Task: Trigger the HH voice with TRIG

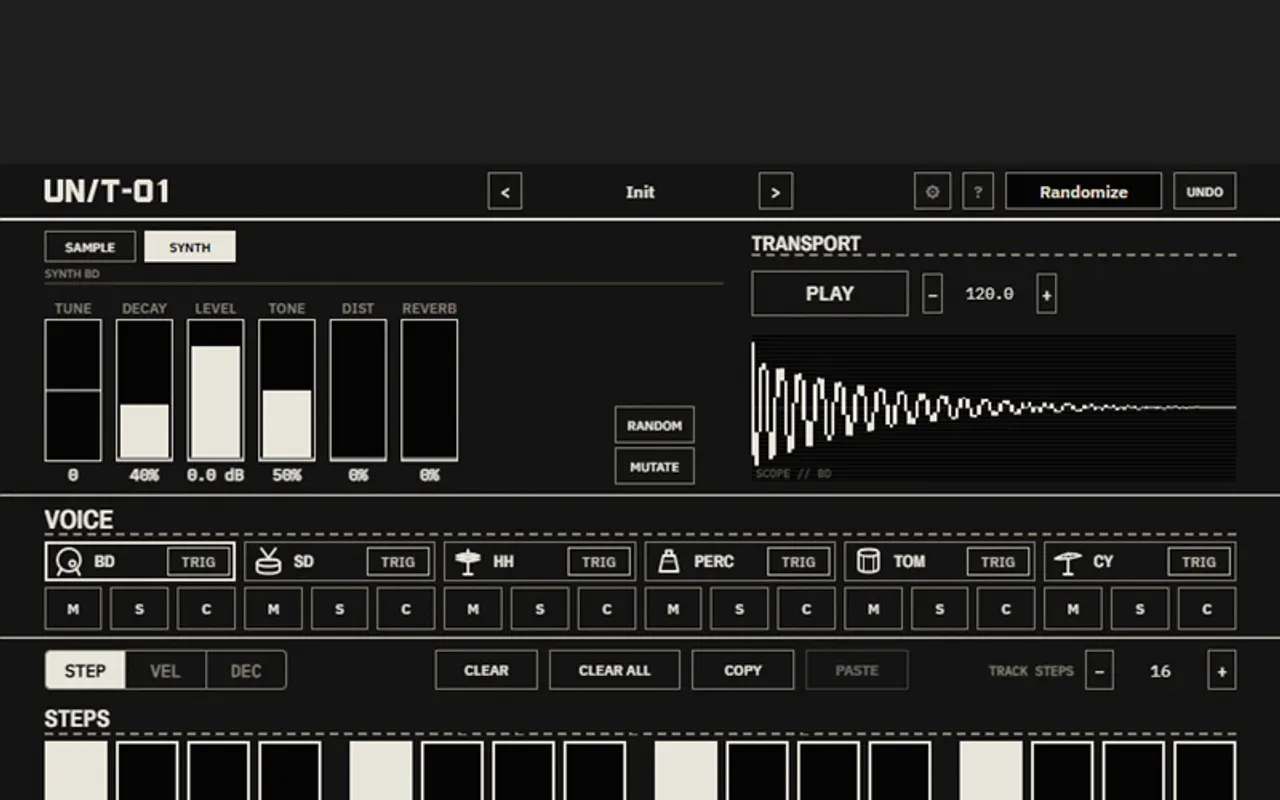Action: pyautogui.click(x=599, y=562)
